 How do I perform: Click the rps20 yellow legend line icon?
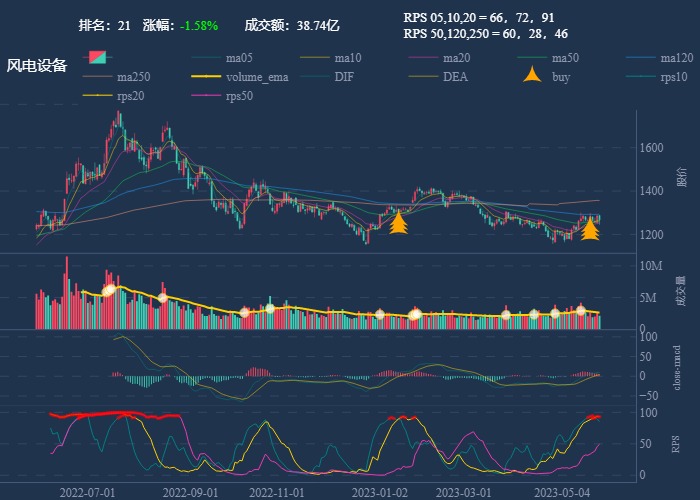coord(98,96)
